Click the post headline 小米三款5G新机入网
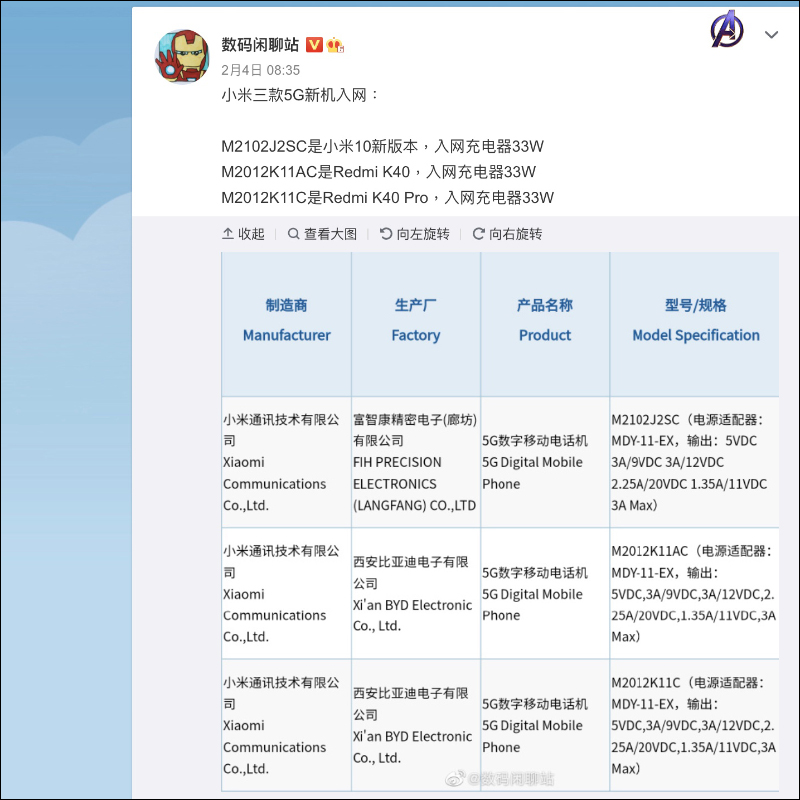Screen dimensions: 800x800 coord(300,95)
